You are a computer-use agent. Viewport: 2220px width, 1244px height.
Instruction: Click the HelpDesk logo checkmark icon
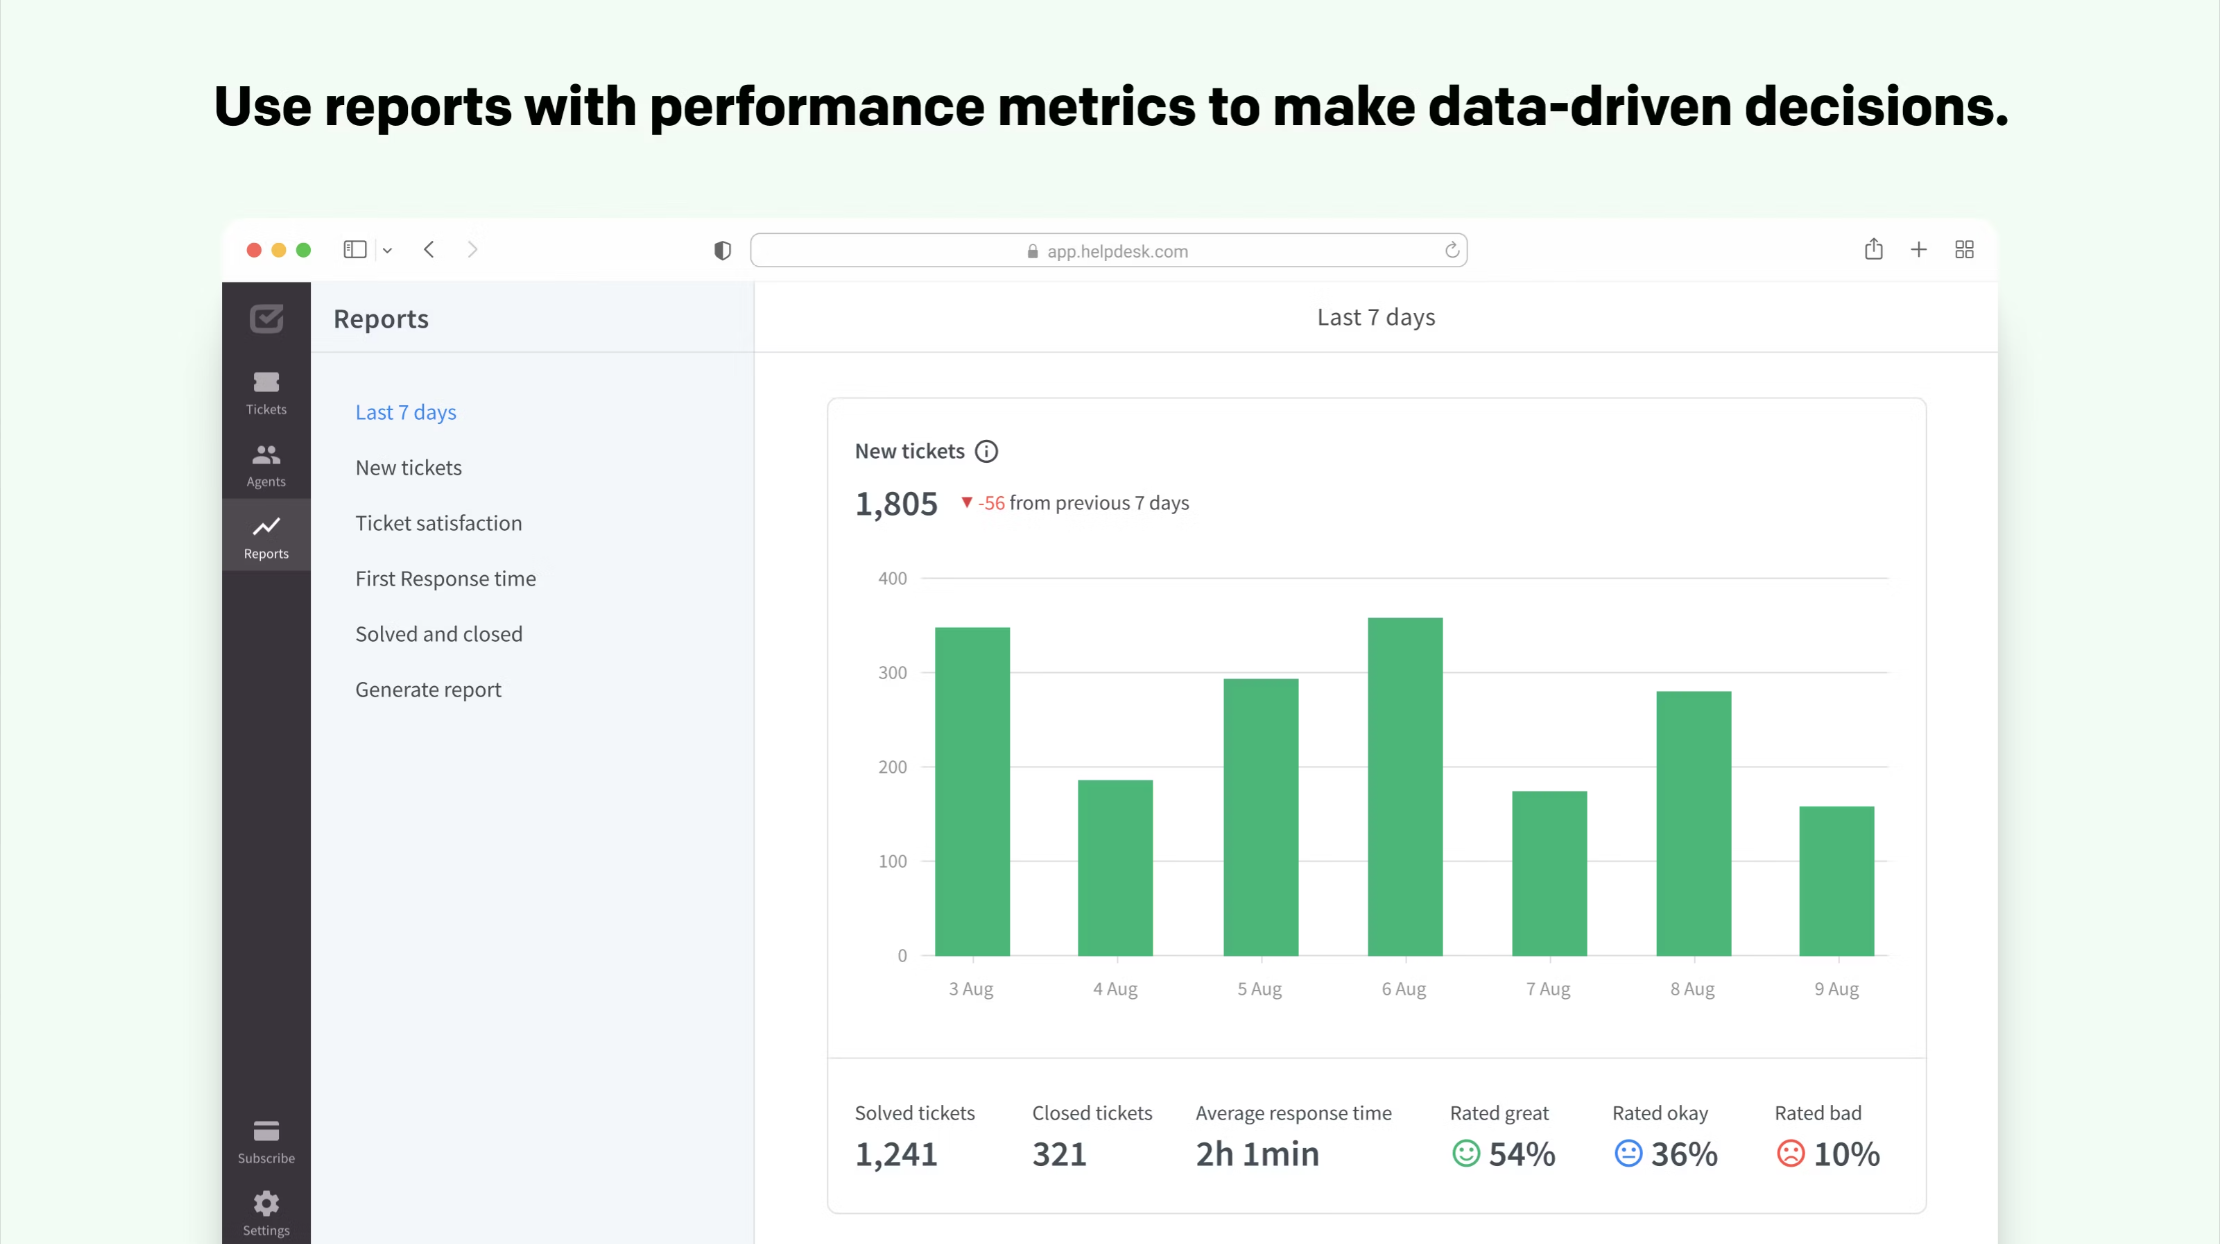tap(266, 318)
